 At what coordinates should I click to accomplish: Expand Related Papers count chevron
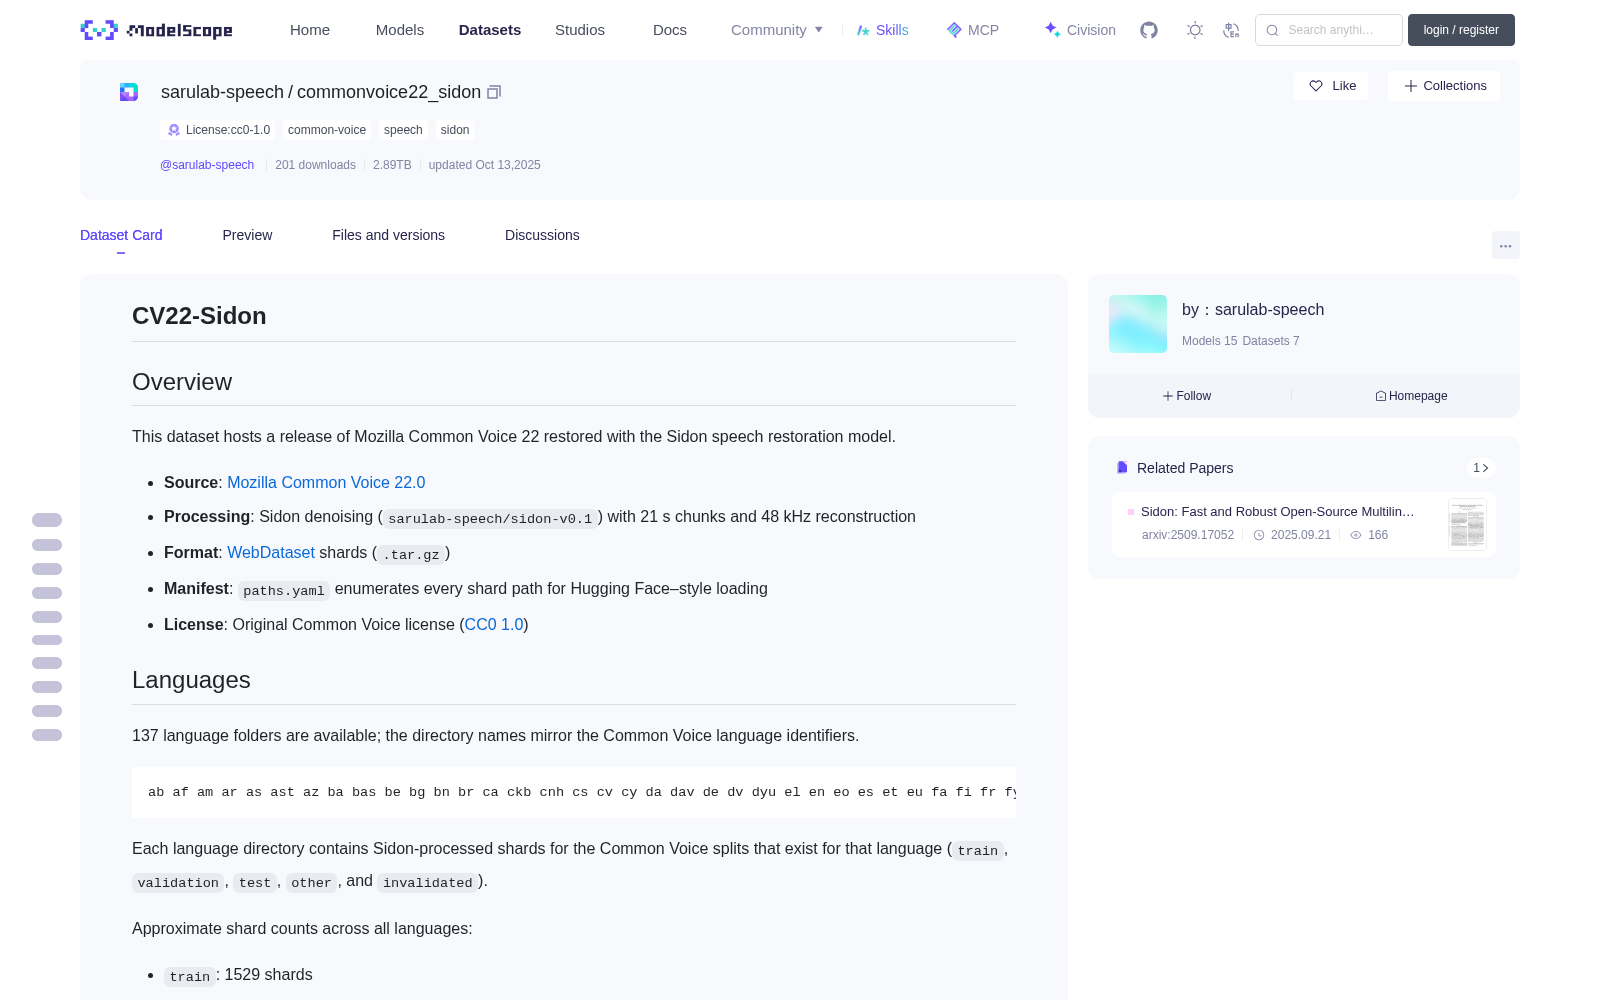coord(1481,468)
